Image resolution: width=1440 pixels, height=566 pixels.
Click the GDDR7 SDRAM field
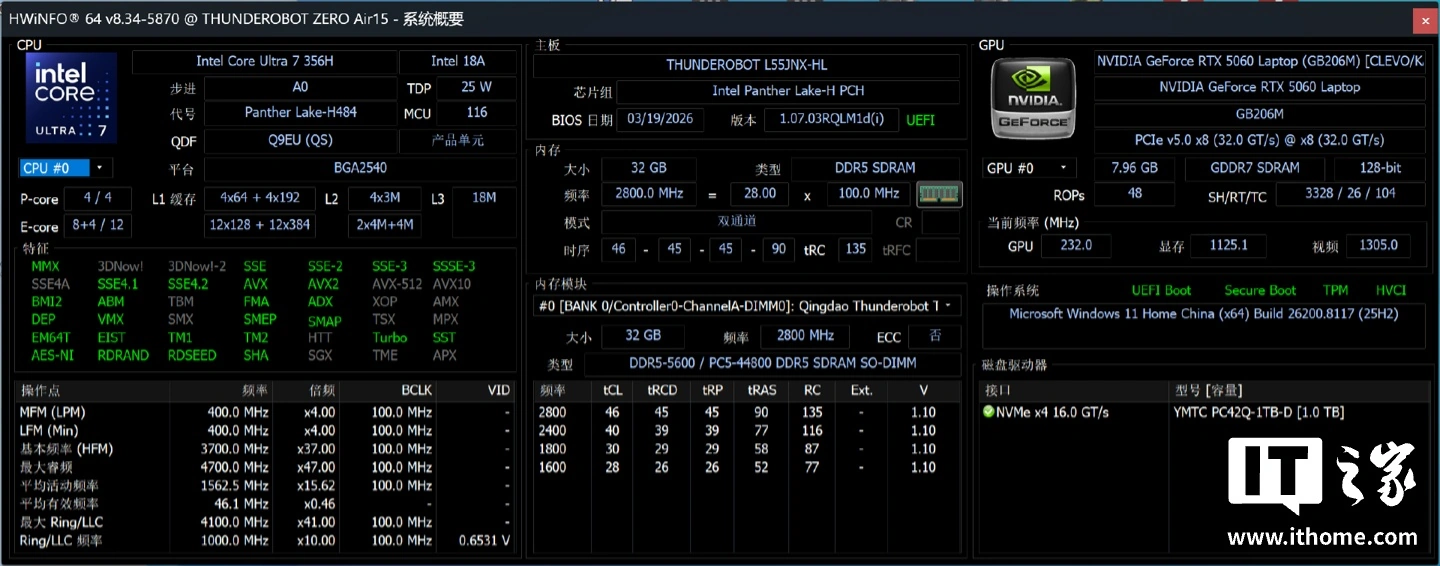tap(1254, 168)
